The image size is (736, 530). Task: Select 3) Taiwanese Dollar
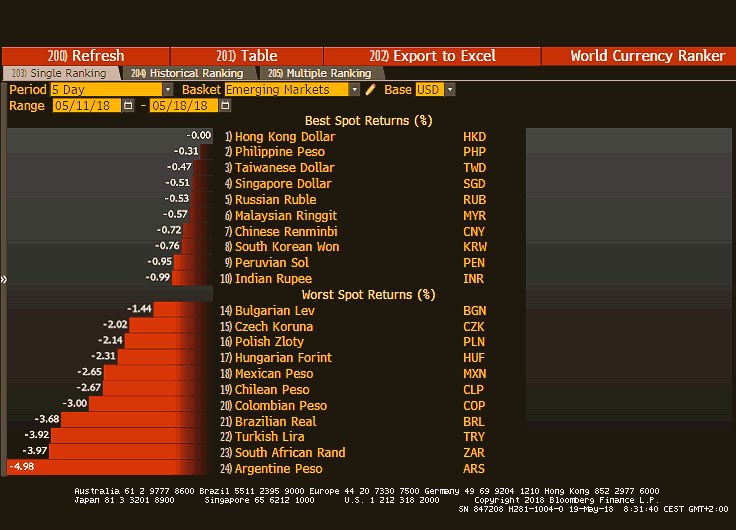(x=280, y=168)
